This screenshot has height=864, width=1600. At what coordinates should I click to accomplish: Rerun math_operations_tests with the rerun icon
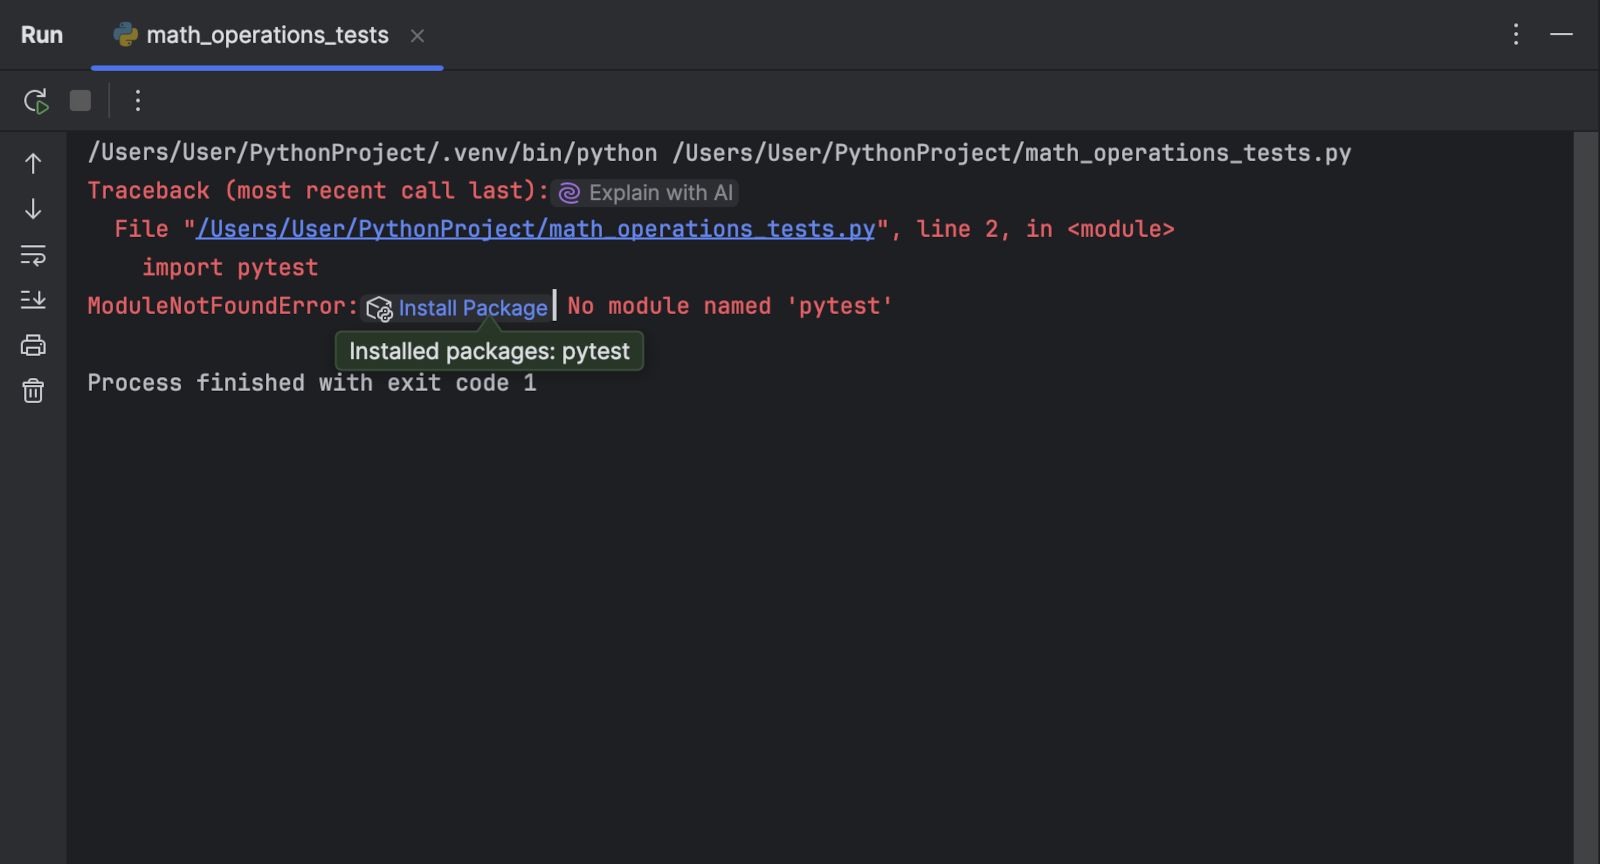click(36, 101)
